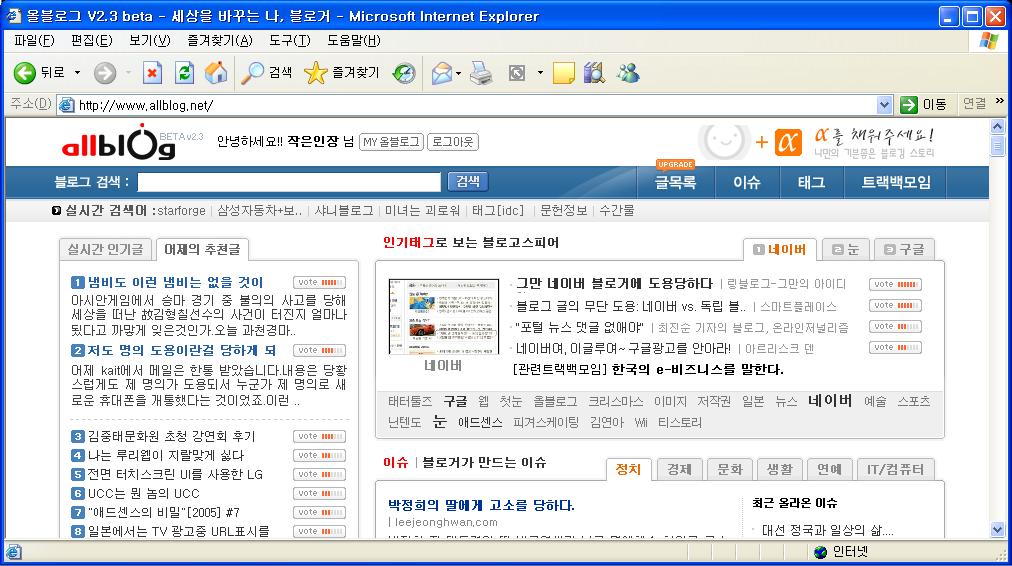The image size is (1012, 566).
Task: Click the 네이버 screenshot thumbnail
Action: [443, 316]
